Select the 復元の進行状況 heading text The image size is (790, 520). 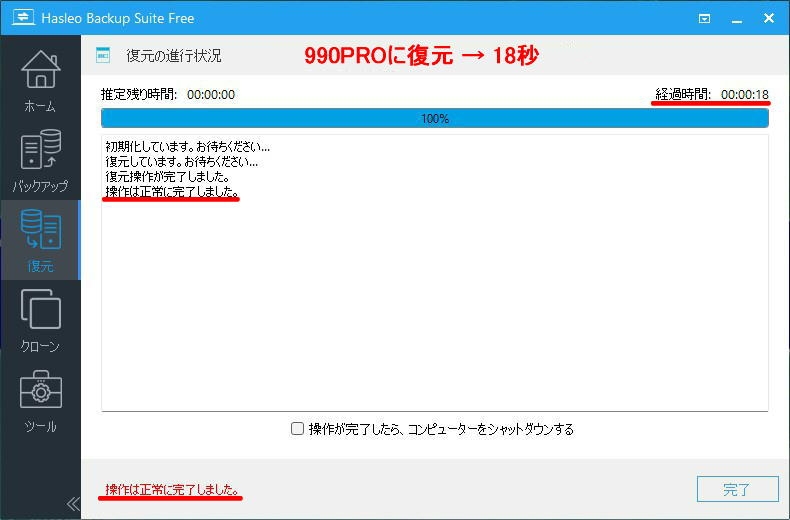tap(174, 55)
